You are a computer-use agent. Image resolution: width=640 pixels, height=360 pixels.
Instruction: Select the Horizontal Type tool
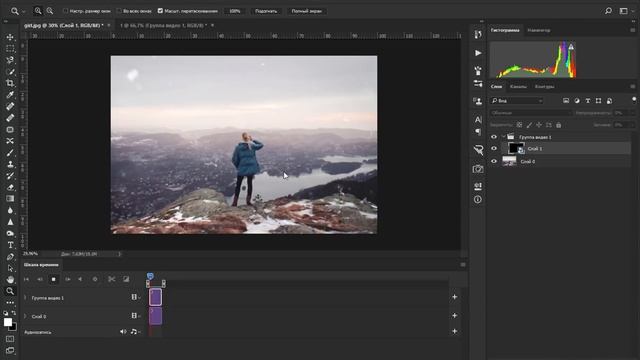coord(10,245)
